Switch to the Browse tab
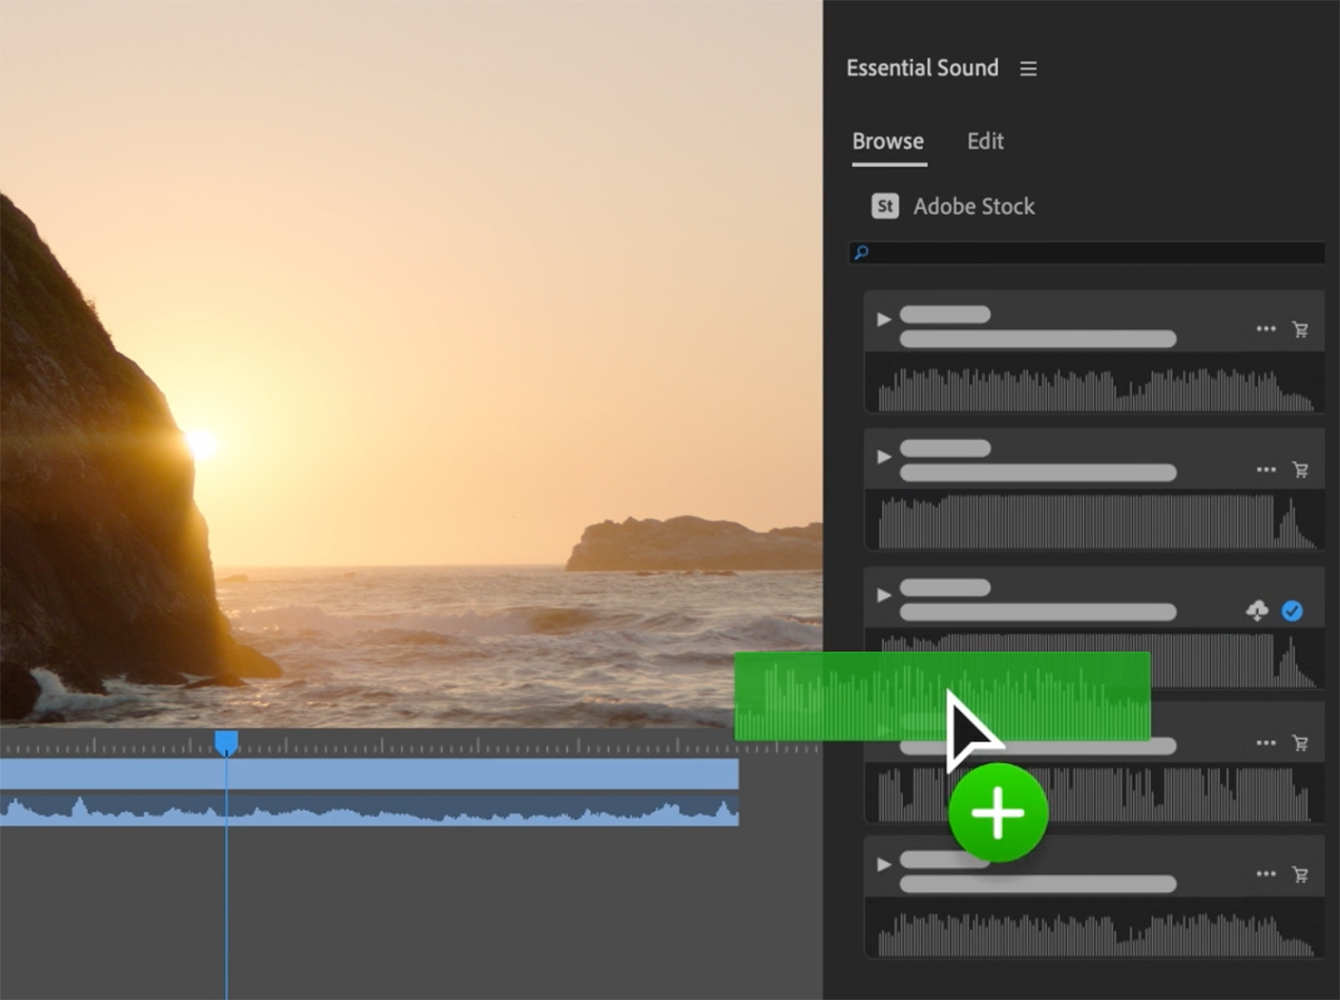The height and width of the screenshot is (1000, 1340). click(x=888, y=142)
